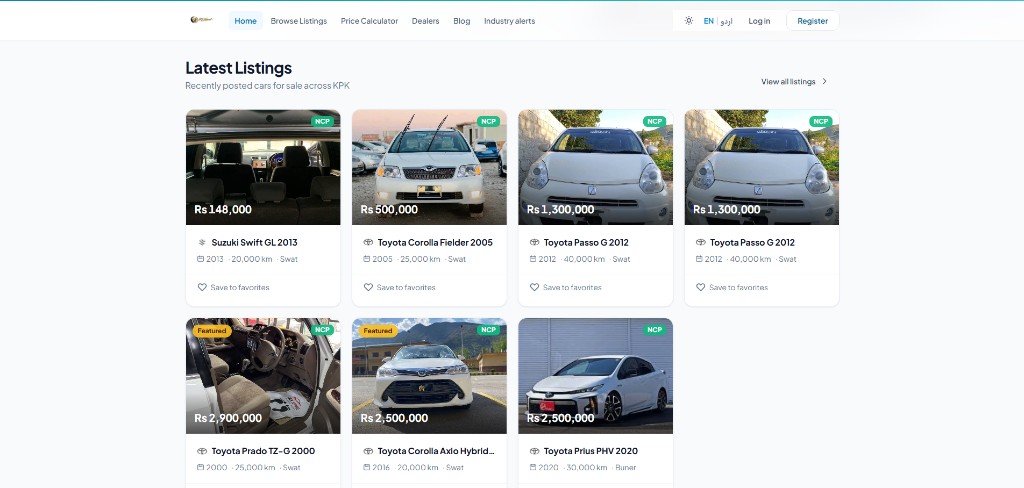Open View all listings link
Image resolution: width=1024 pixels, height=488 pixels.
click(788, 82)
